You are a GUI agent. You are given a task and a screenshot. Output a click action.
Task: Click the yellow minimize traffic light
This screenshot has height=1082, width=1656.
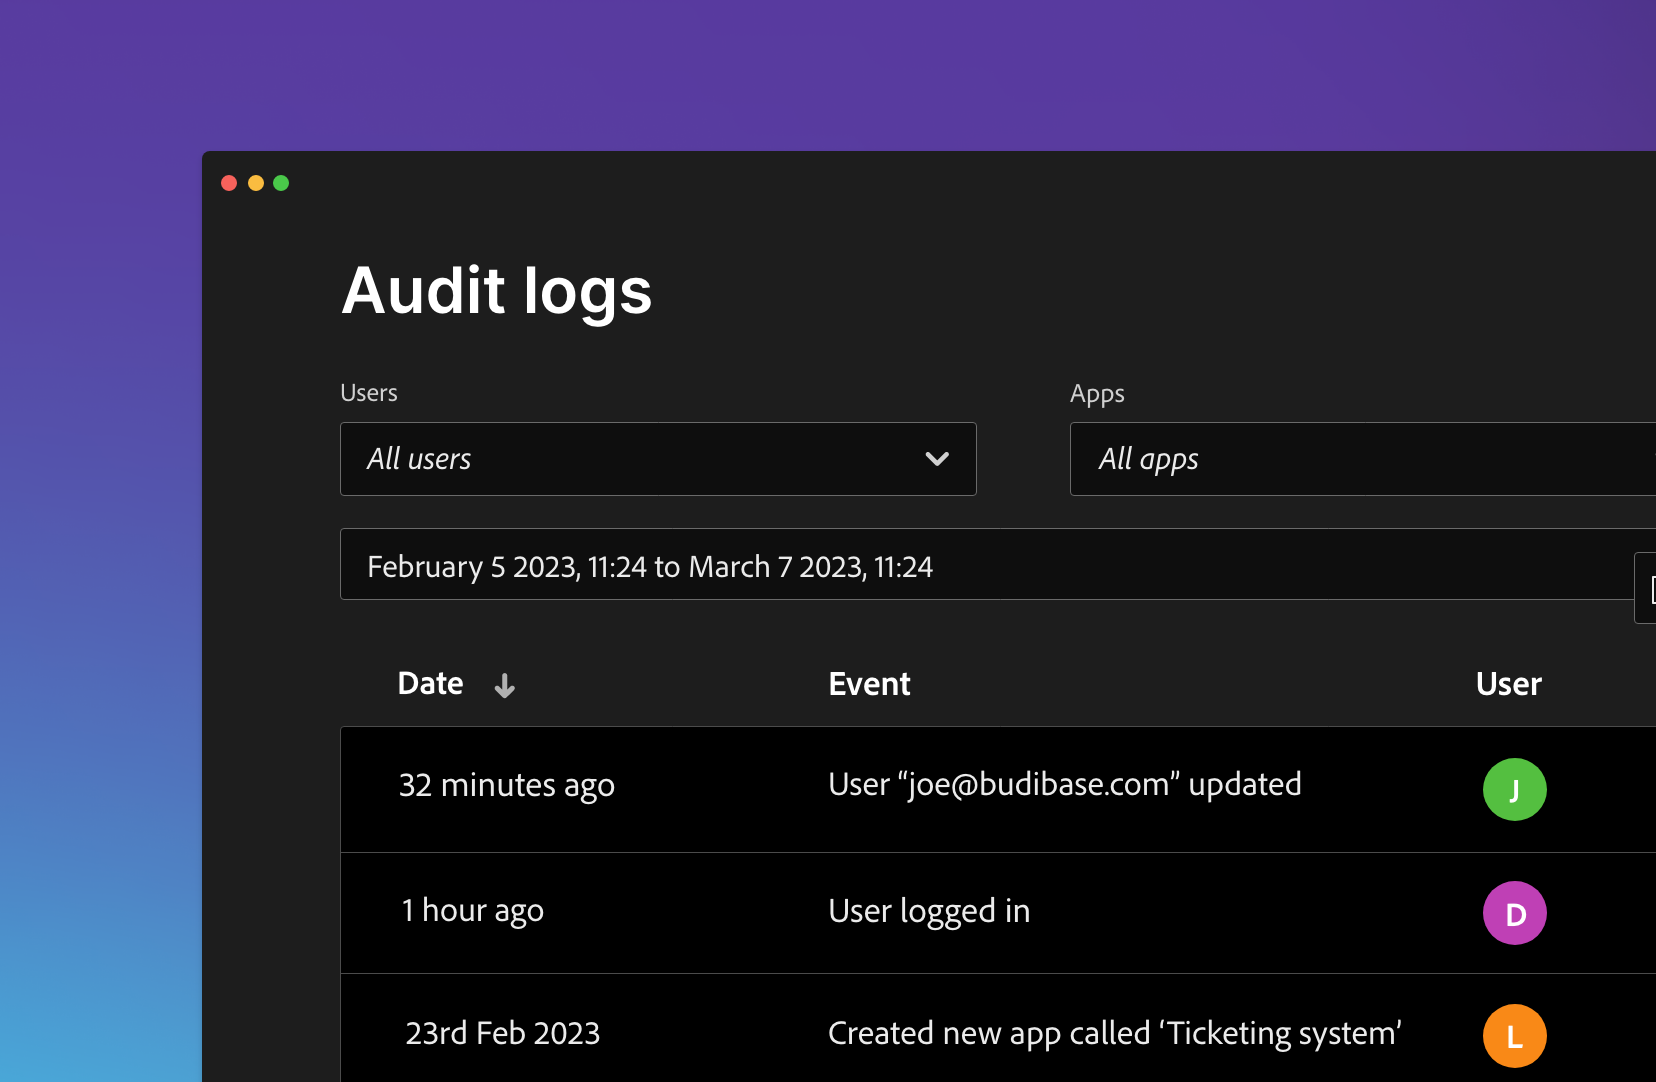click(256, 183)
